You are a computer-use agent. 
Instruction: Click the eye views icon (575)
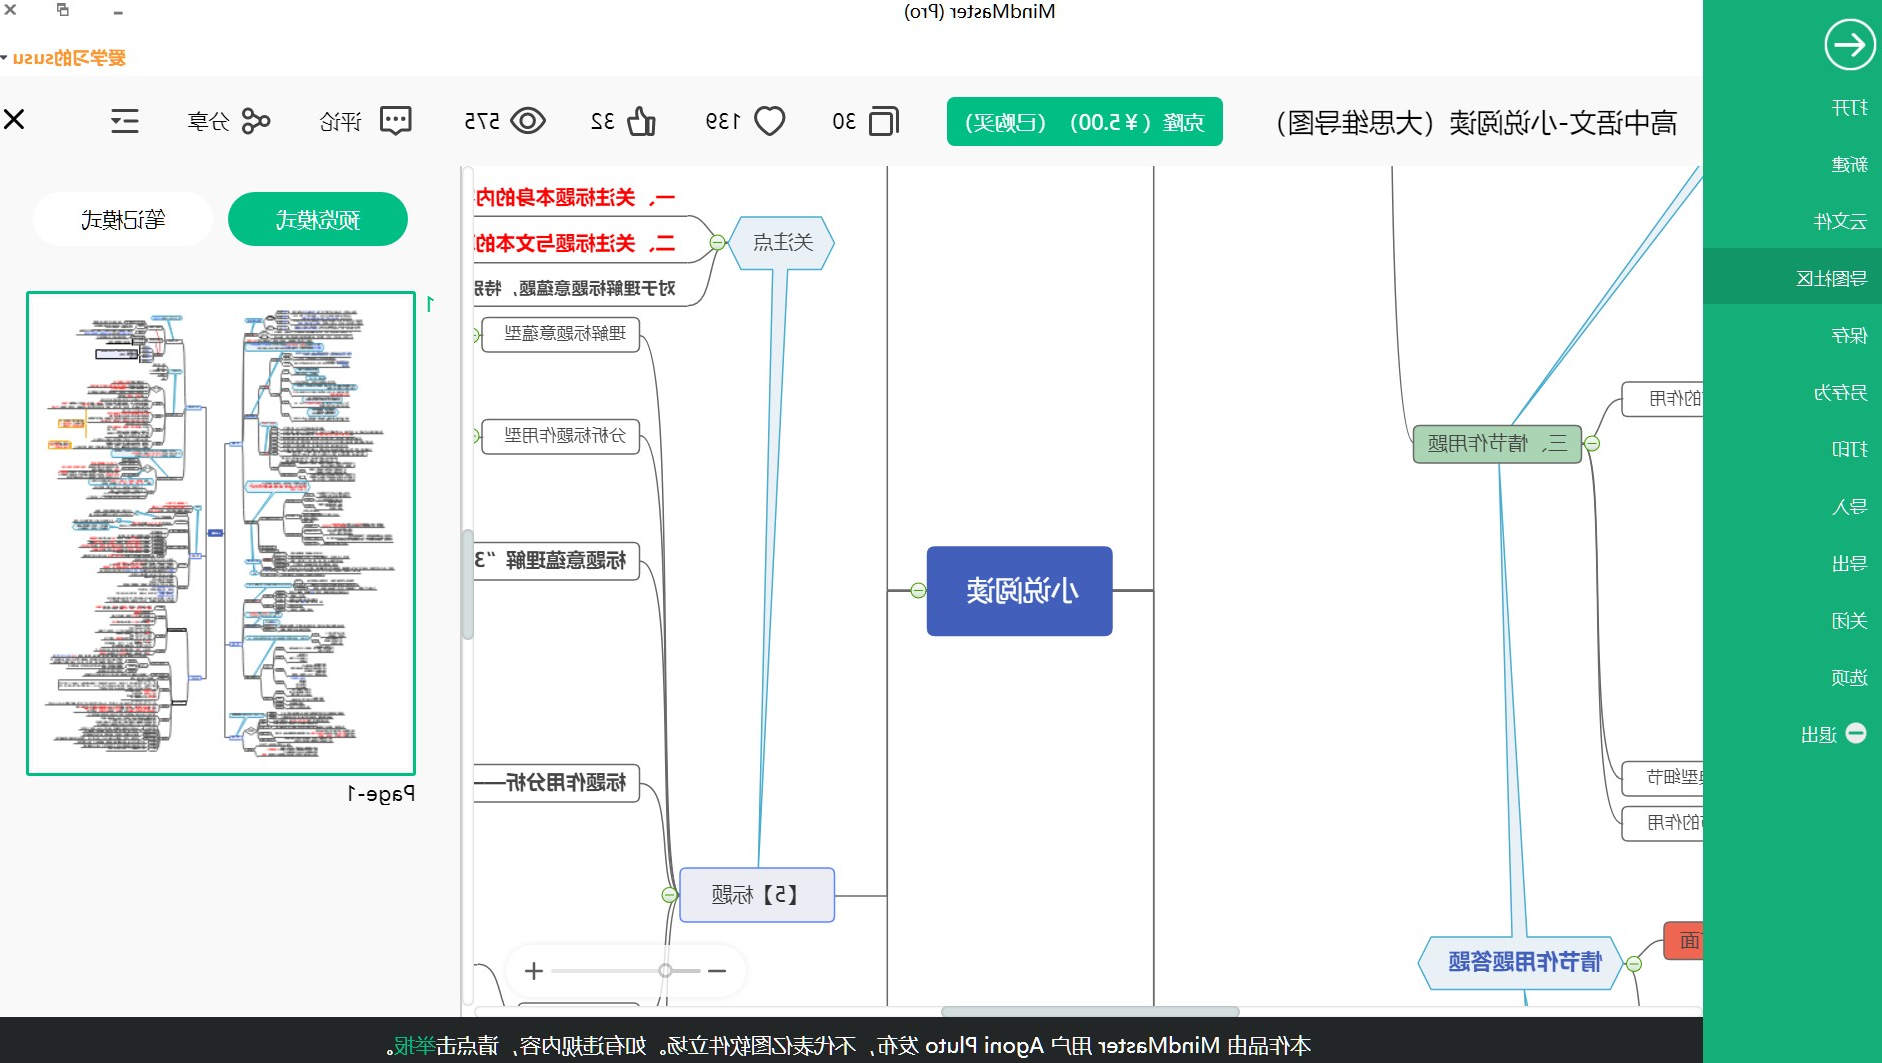(x=528, y=121)
